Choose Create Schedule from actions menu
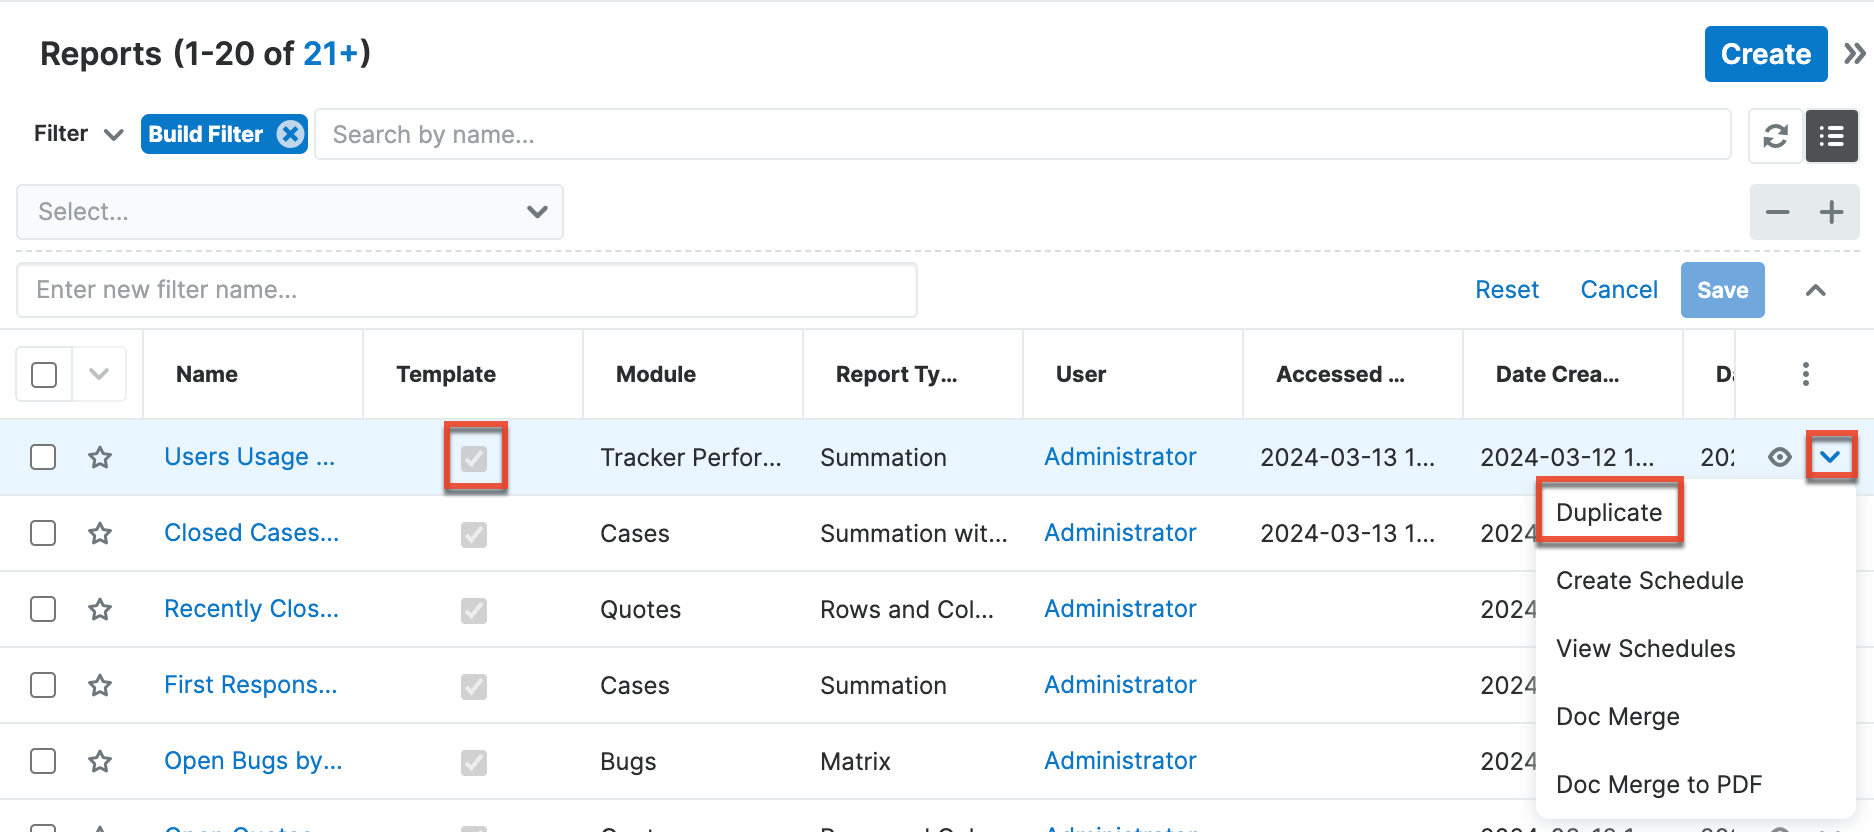This screenshot has height=832, width=1874. tap(1650, 581)
